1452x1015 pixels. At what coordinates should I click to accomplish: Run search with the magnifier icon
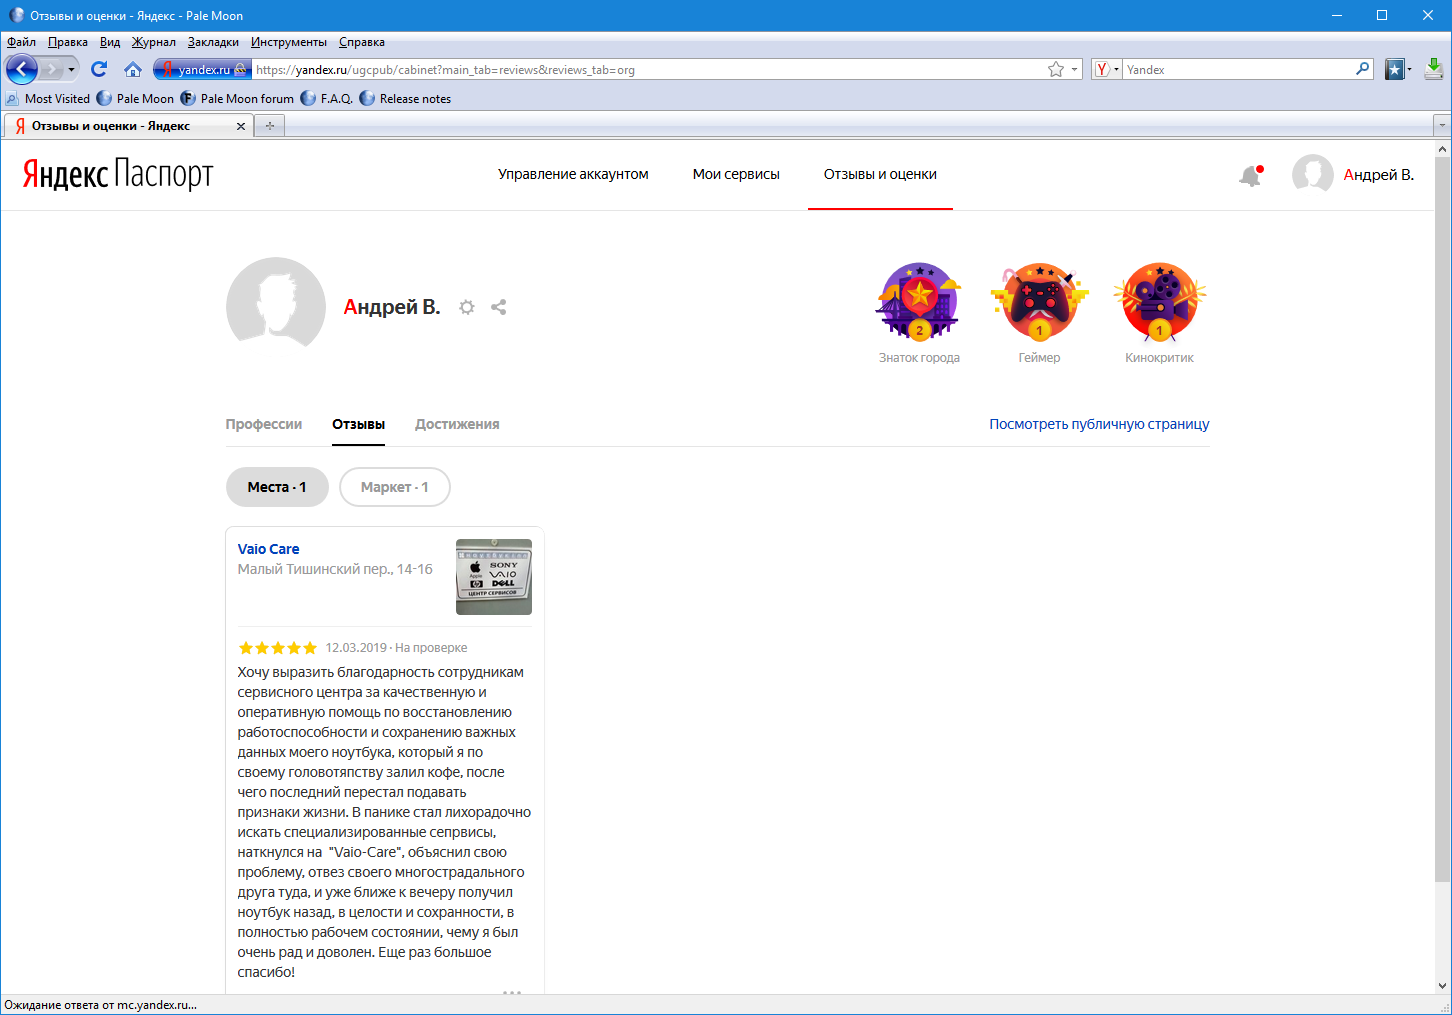1363,69
